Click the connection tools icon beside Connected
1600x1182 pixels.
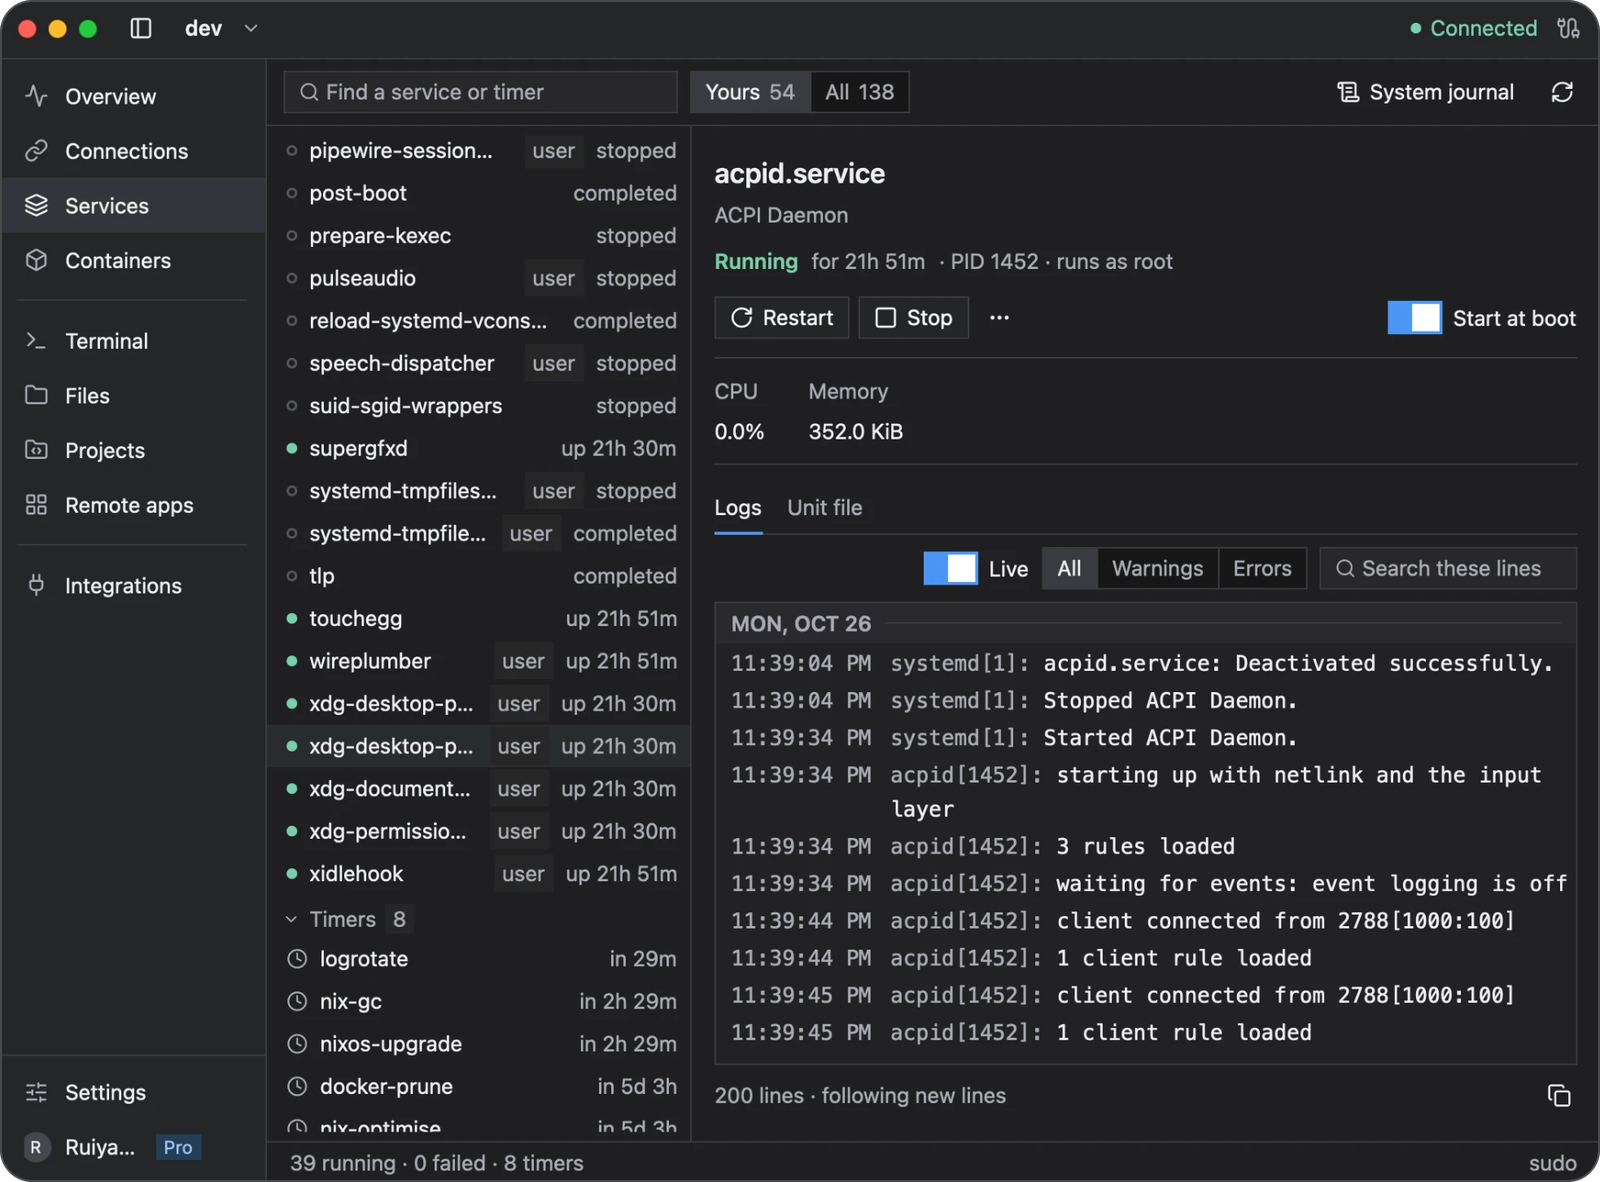[1568, 28]
